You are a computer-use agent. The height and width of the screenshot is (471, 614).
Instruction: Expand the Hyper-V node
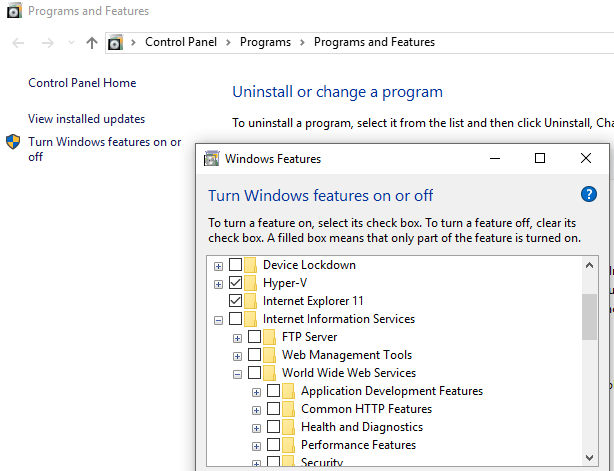[219, 284]
